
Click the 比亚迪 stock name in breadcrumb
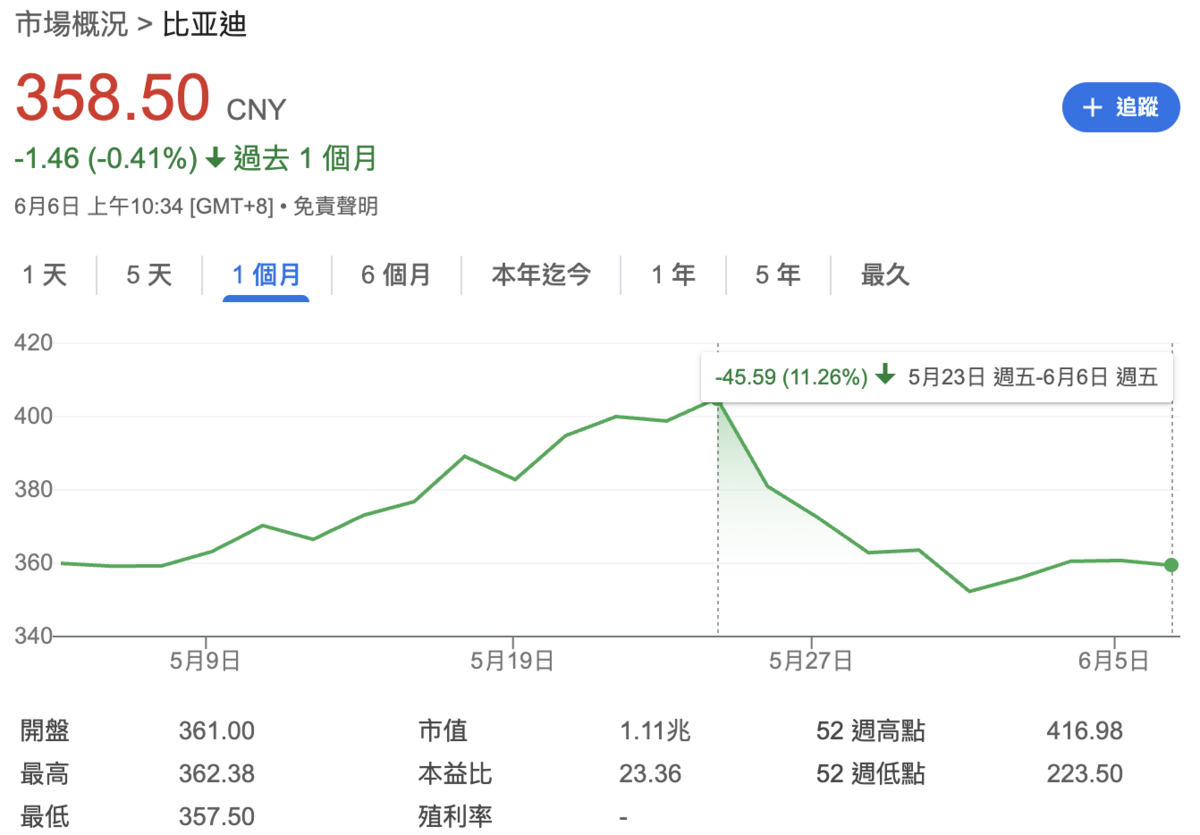point(204,24)
